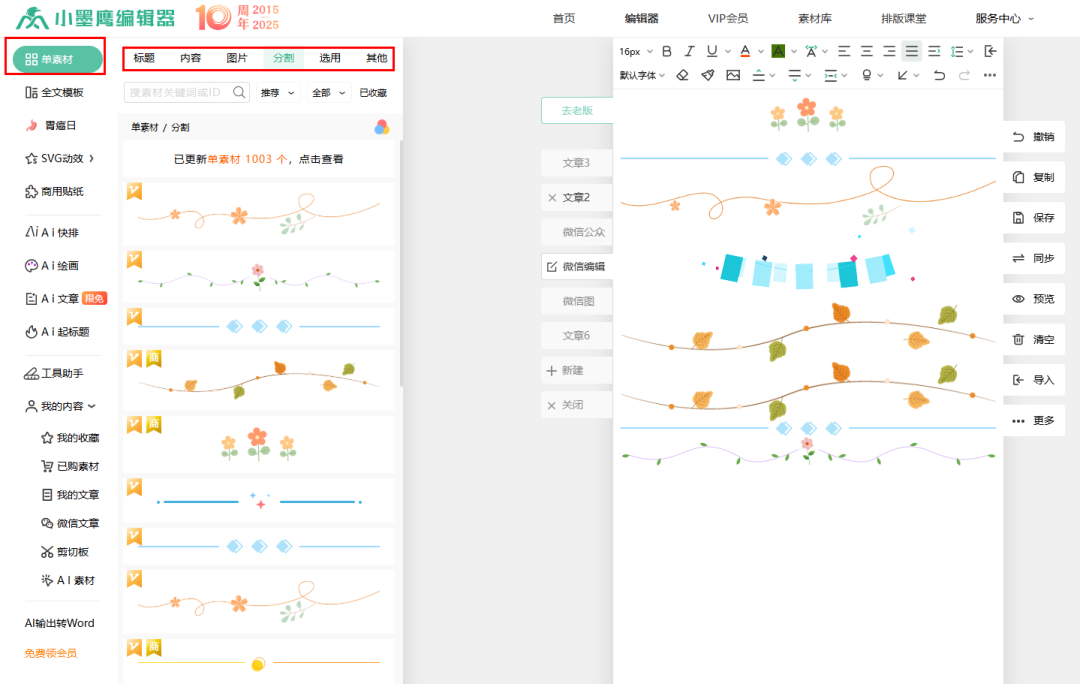Click the tricolor palette color icon

pos(382,127)
